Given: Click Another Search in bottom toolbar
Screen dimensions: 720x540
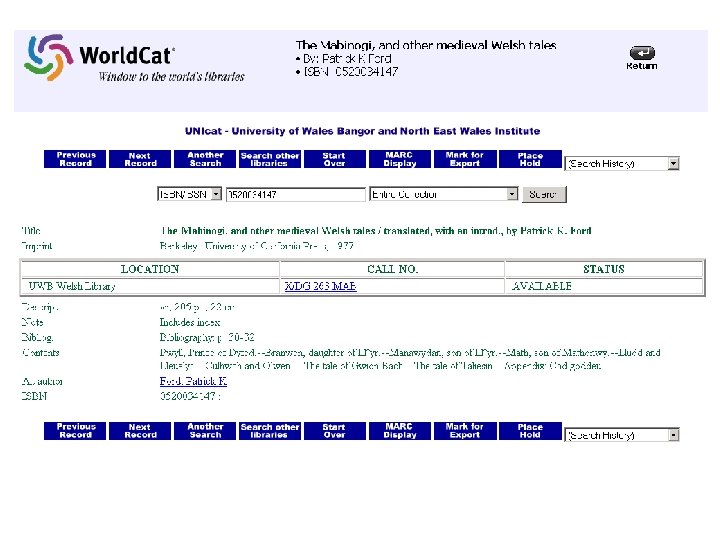Looking at the screenshot, I should (x=205, y=431).
